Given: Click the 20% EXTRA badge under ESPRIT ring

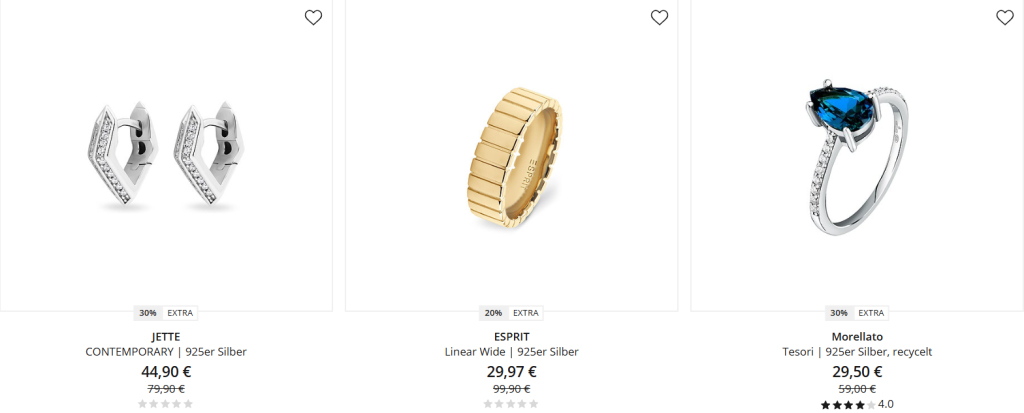Looking at the screenshot, I should (x=511, y=313).
